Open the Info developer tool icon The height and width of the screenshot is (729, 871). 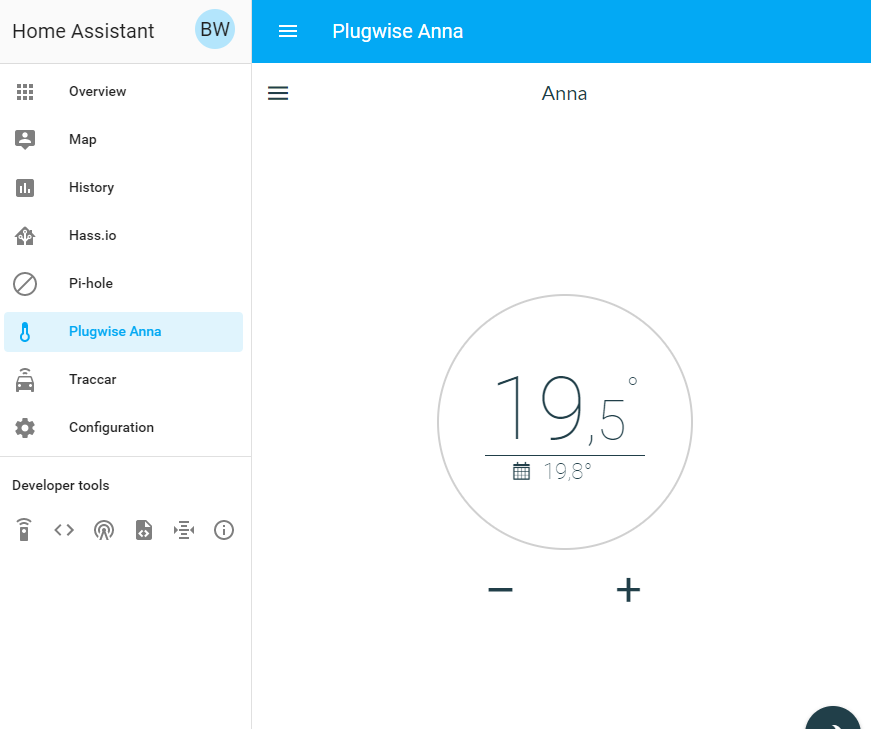click(224, 530)
